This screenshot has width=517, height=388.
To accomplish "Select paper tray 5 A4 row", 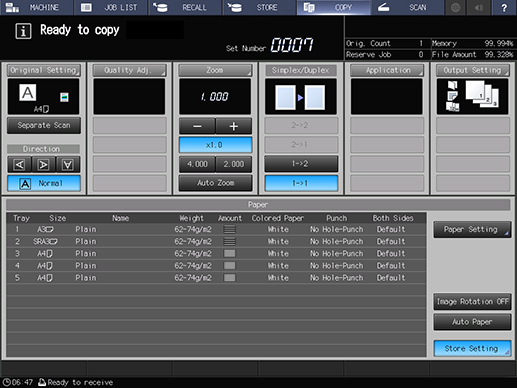I will (x=216, y=278).
